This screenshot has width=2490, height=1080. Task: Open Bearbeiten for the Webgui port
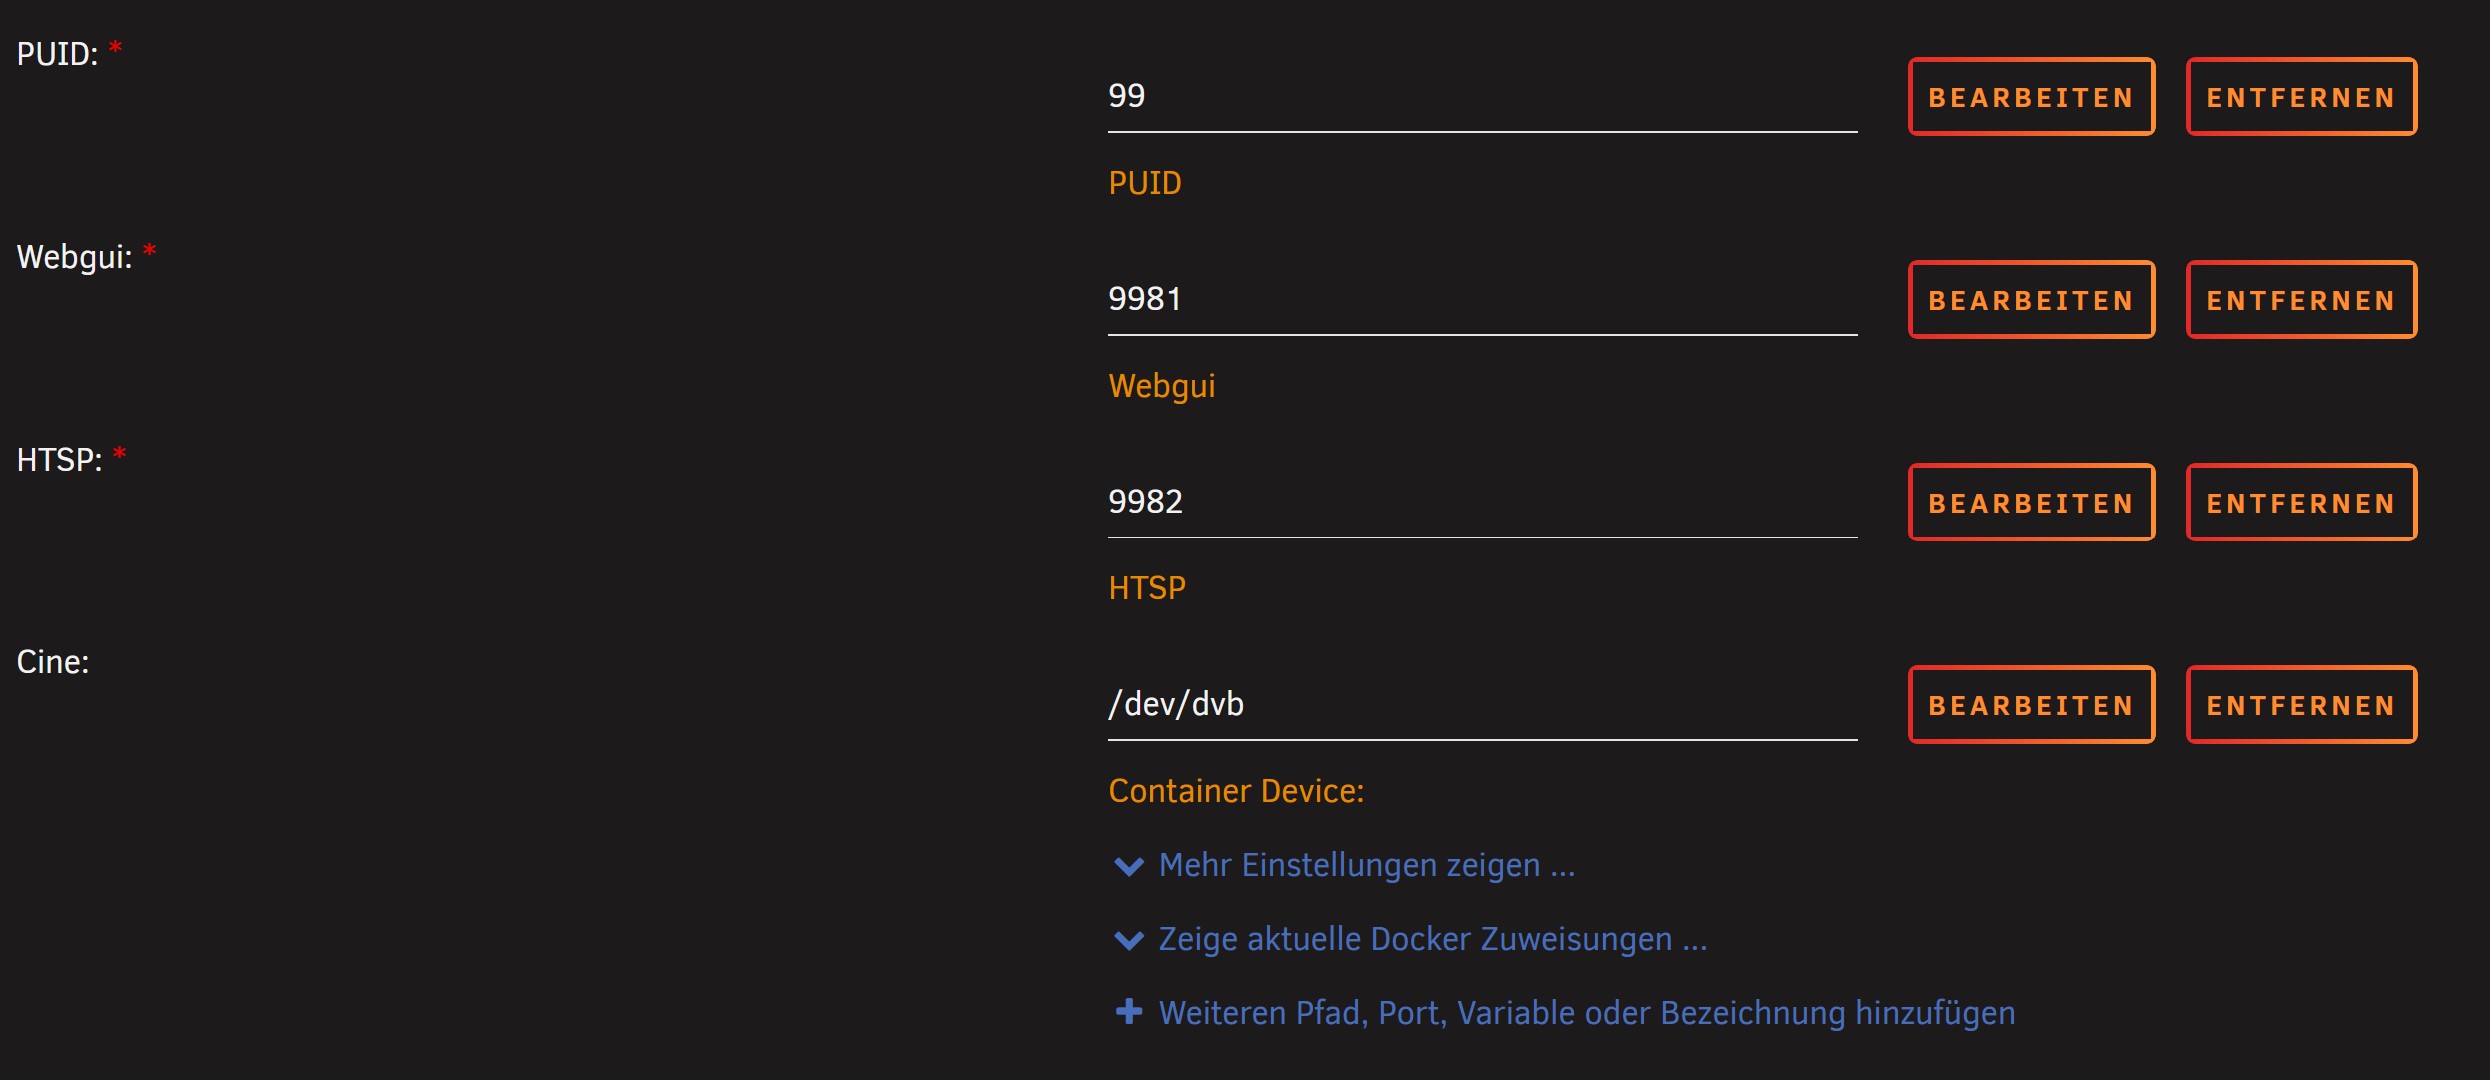pos(2031,300)
